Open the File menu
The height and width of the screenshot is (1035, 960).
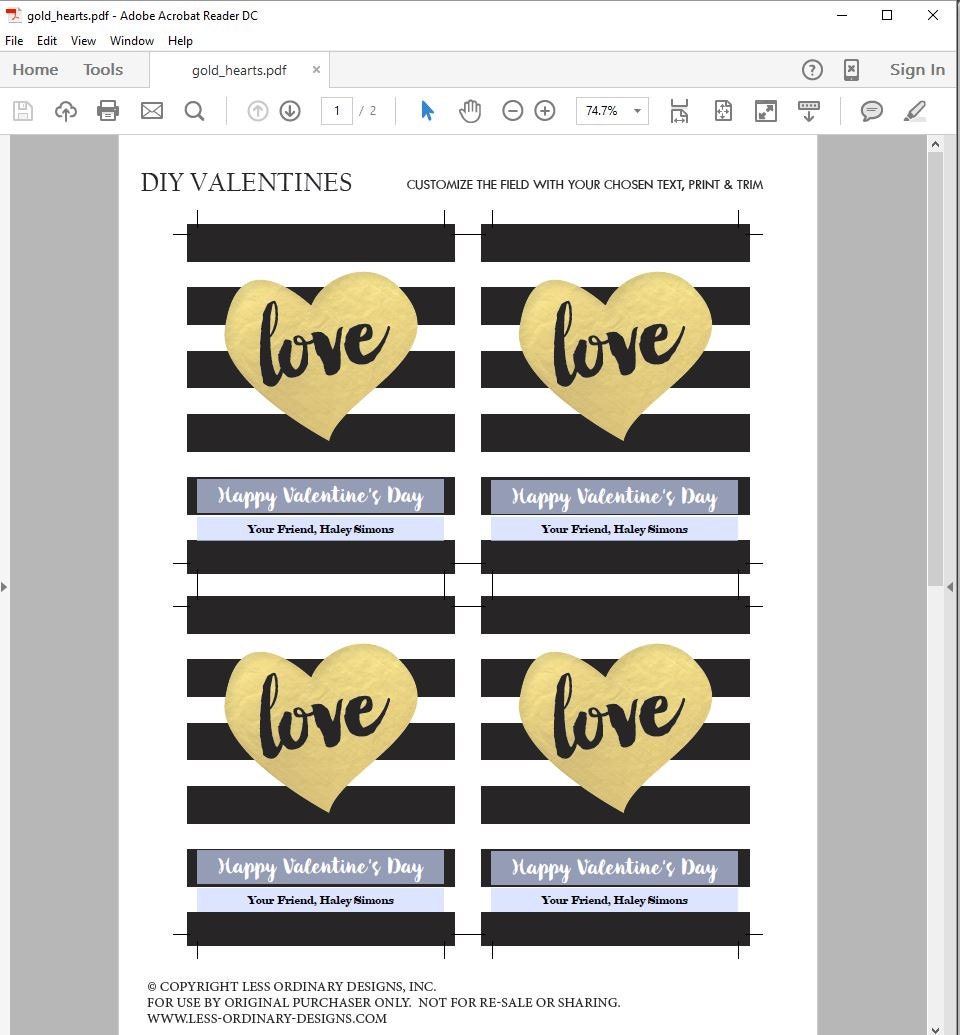point(14,41)
